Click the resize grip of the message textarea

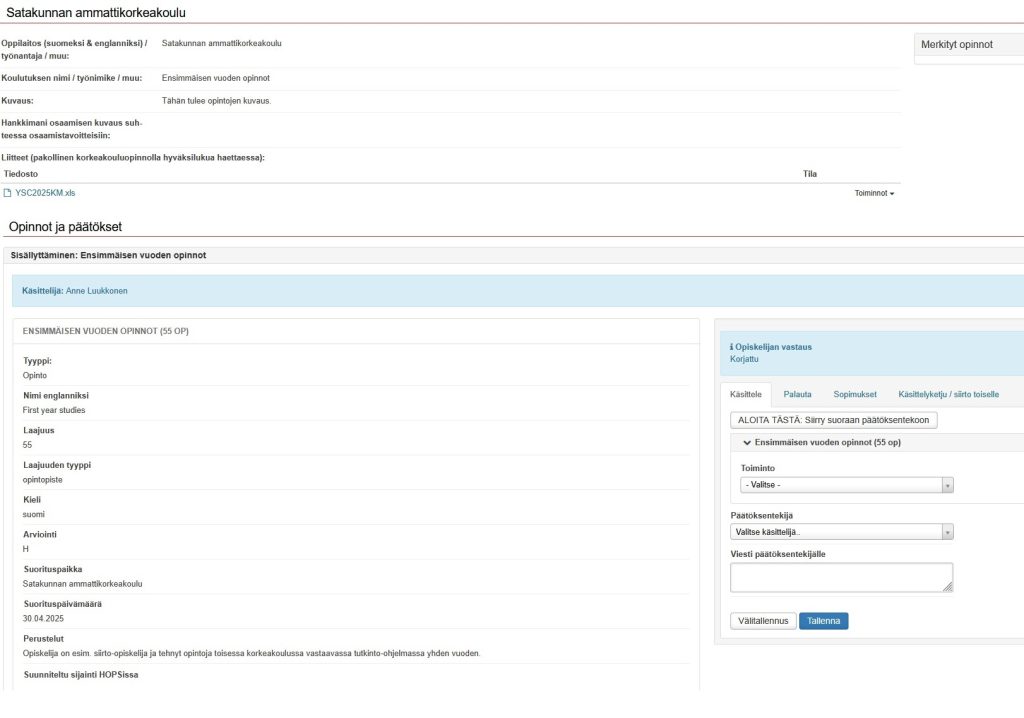pos(947,587)
